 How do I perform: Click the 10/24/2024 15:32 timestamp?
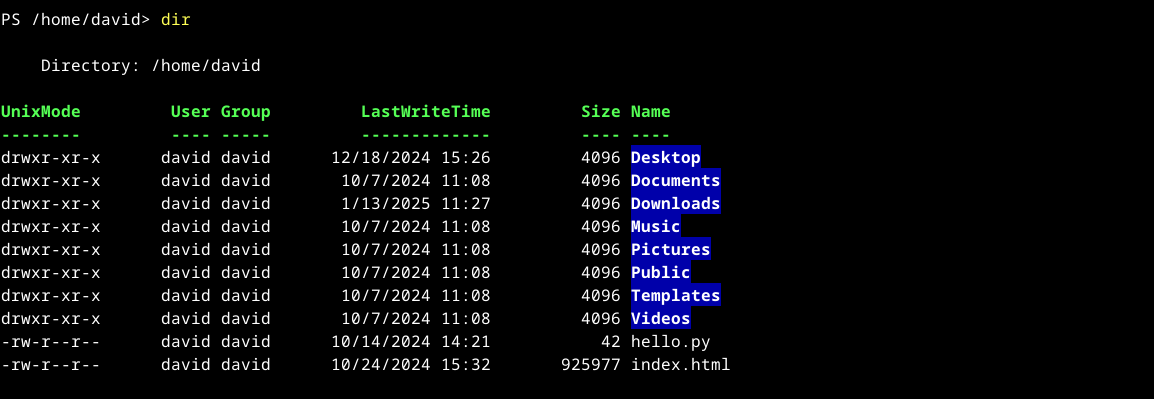(x=411, y=364)
